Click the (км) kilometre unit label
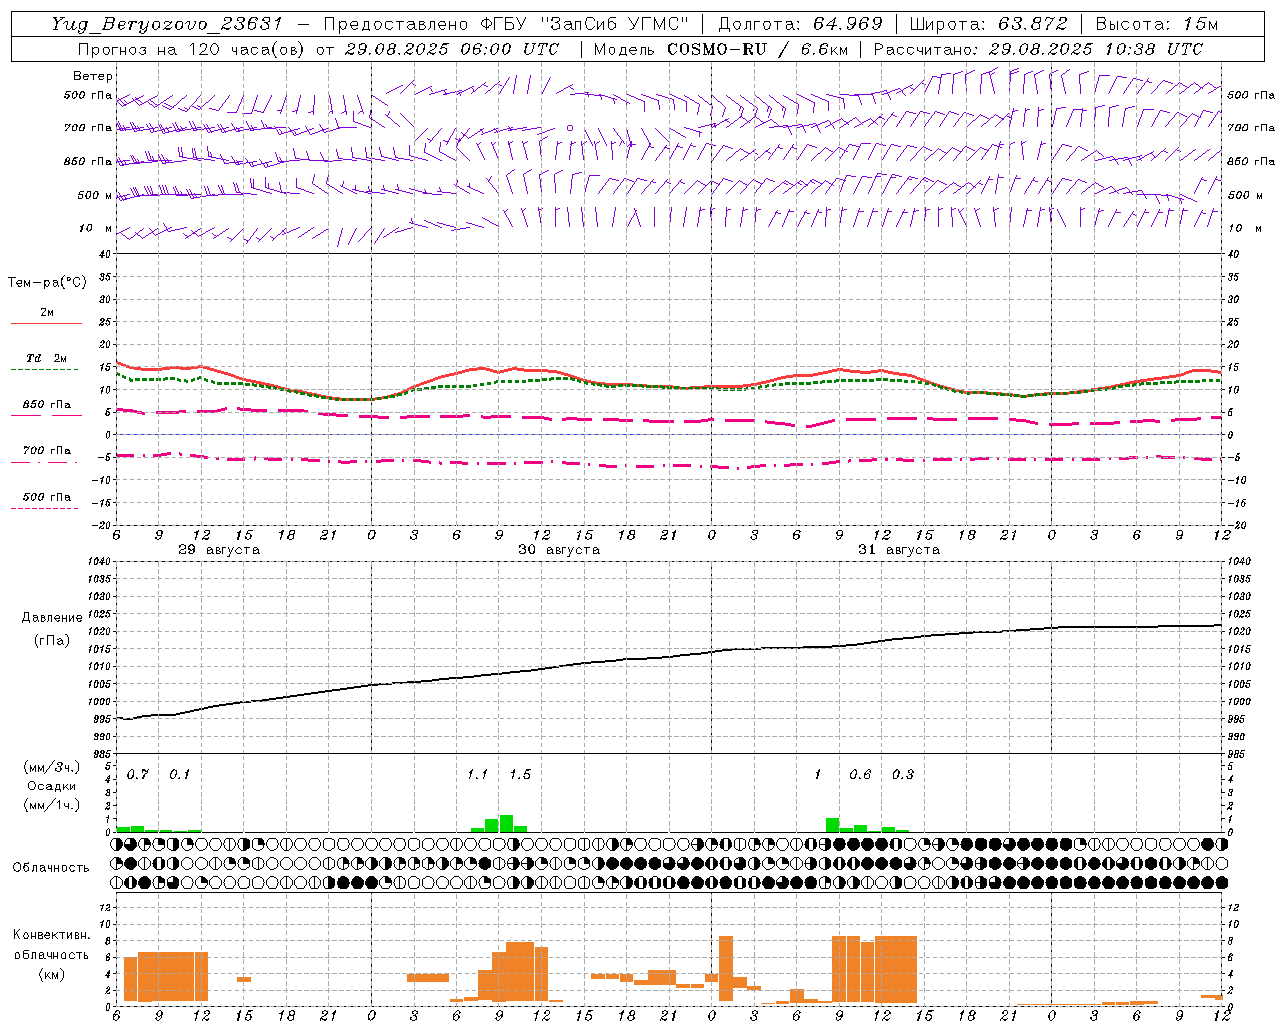Screen dimensions: 1280x1024 pos(52,973)
